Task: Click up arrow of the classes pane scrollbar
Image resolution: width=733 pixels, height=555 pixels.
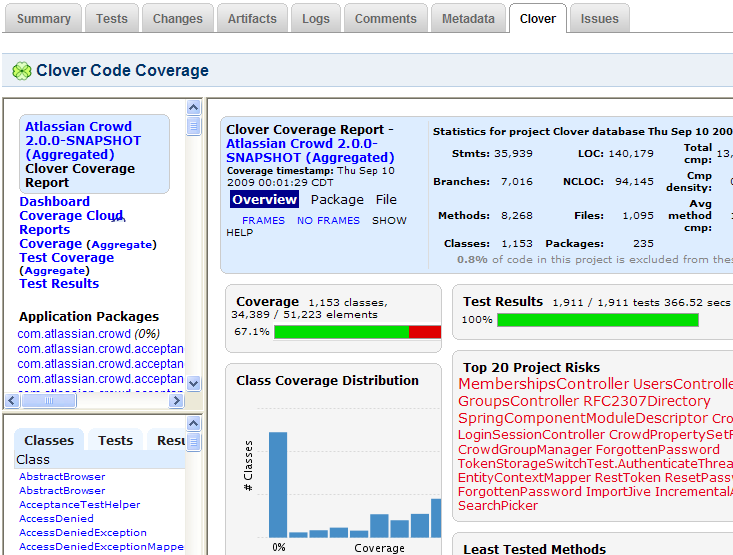Action: [x=194, y=424]
